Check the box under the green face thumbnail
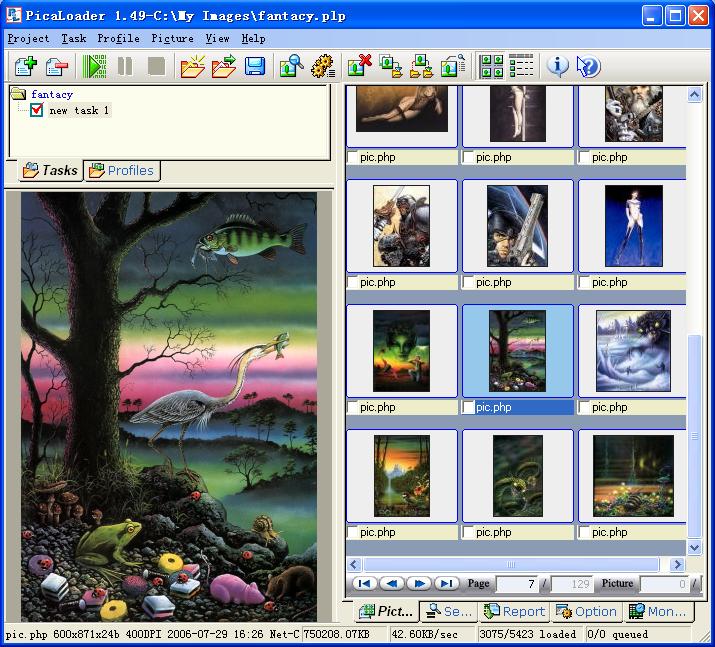The width and height of the screenshot is (715, 647). point(352,408)
